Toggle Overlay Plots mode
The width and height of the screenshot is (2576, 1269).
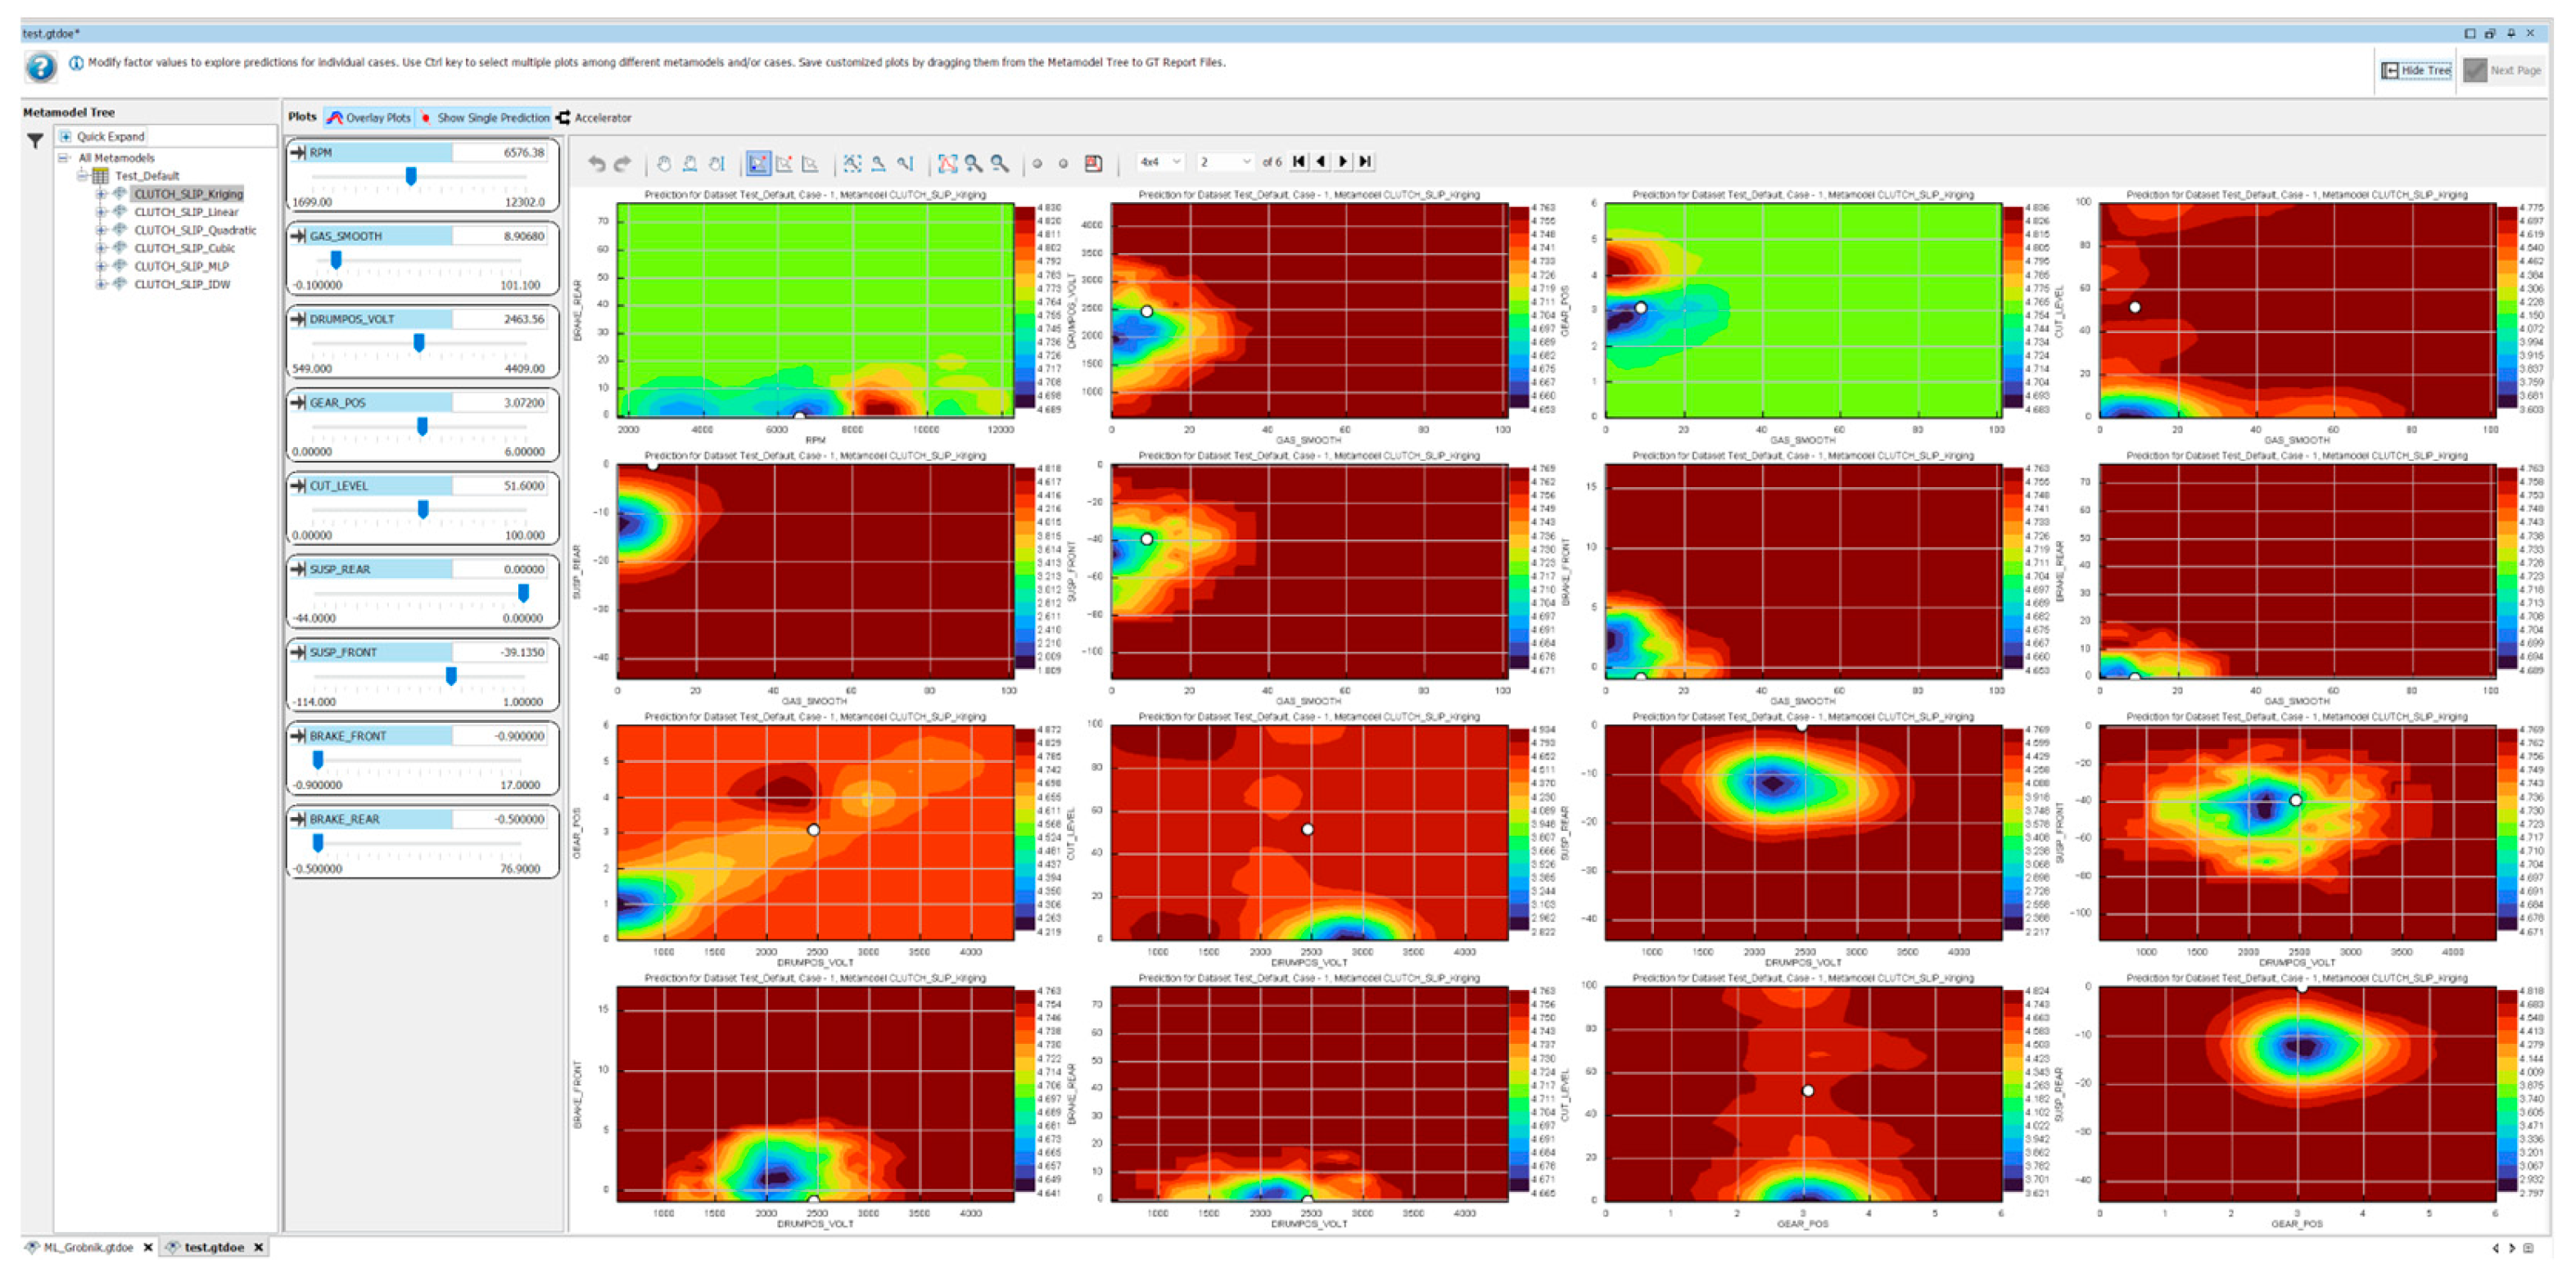(369, 118)
